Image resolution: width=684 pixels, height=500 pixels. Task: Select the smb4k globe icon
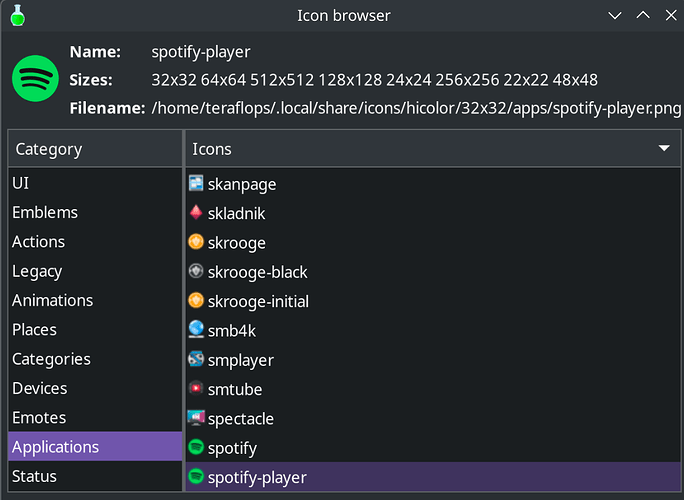pyautogui.click(x=196, y=329)
